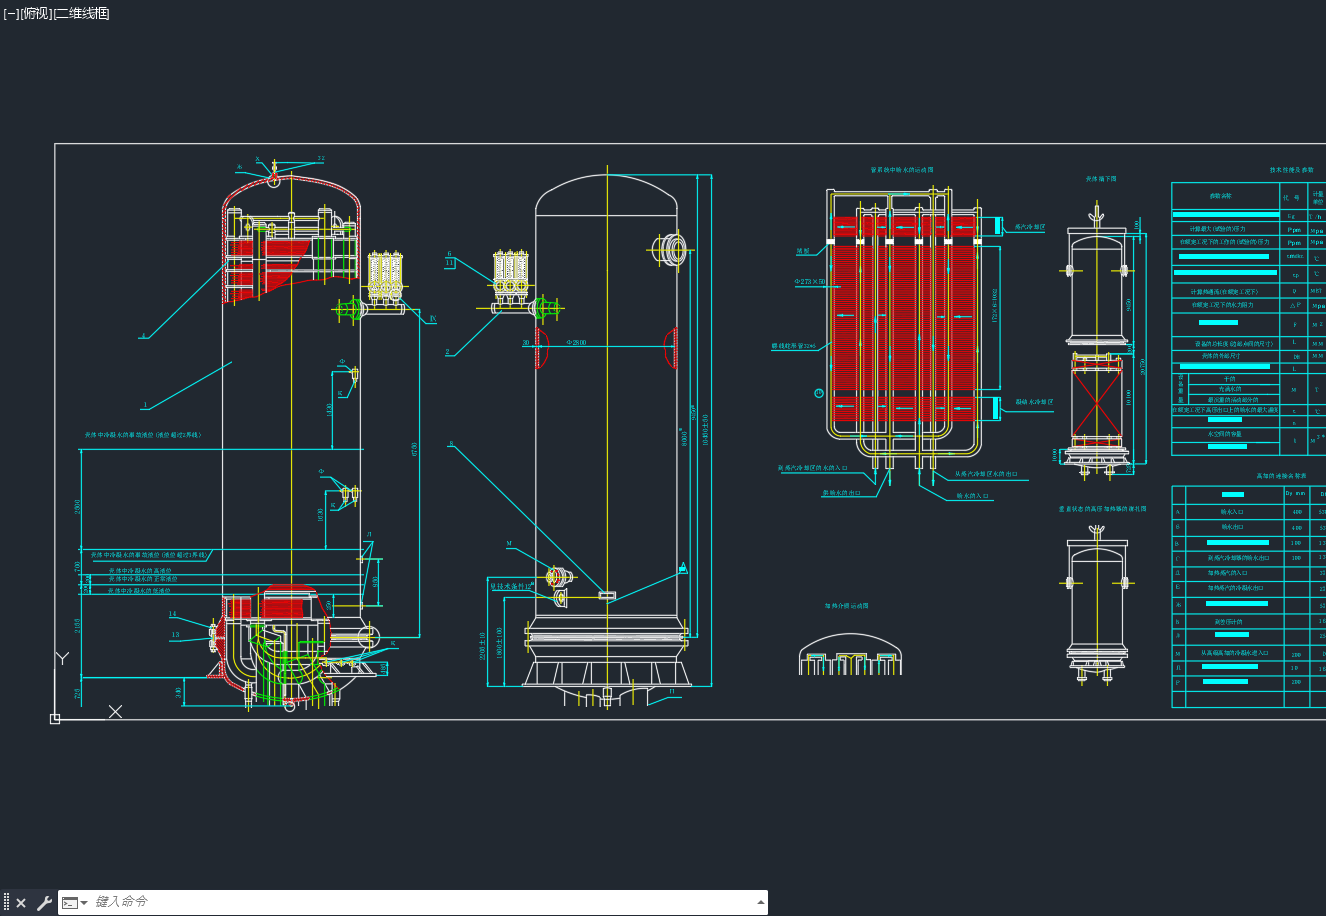Select the Dy mm column header text
Viewport: 1326px width, 916px height.
point(1295,493)
